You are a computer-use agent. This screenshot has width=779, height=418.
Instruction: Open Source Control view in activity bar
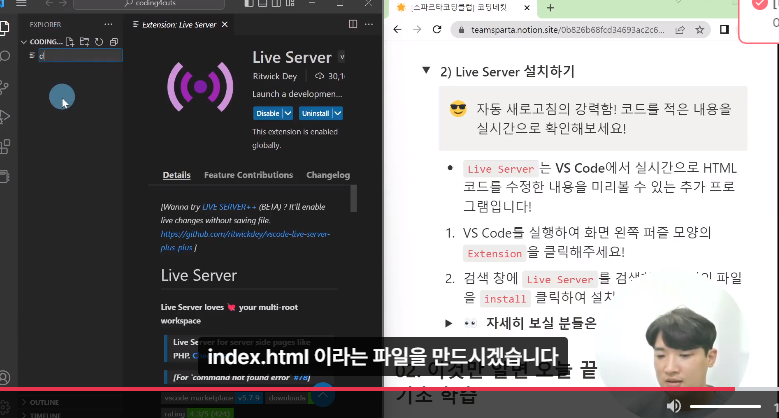4,87
